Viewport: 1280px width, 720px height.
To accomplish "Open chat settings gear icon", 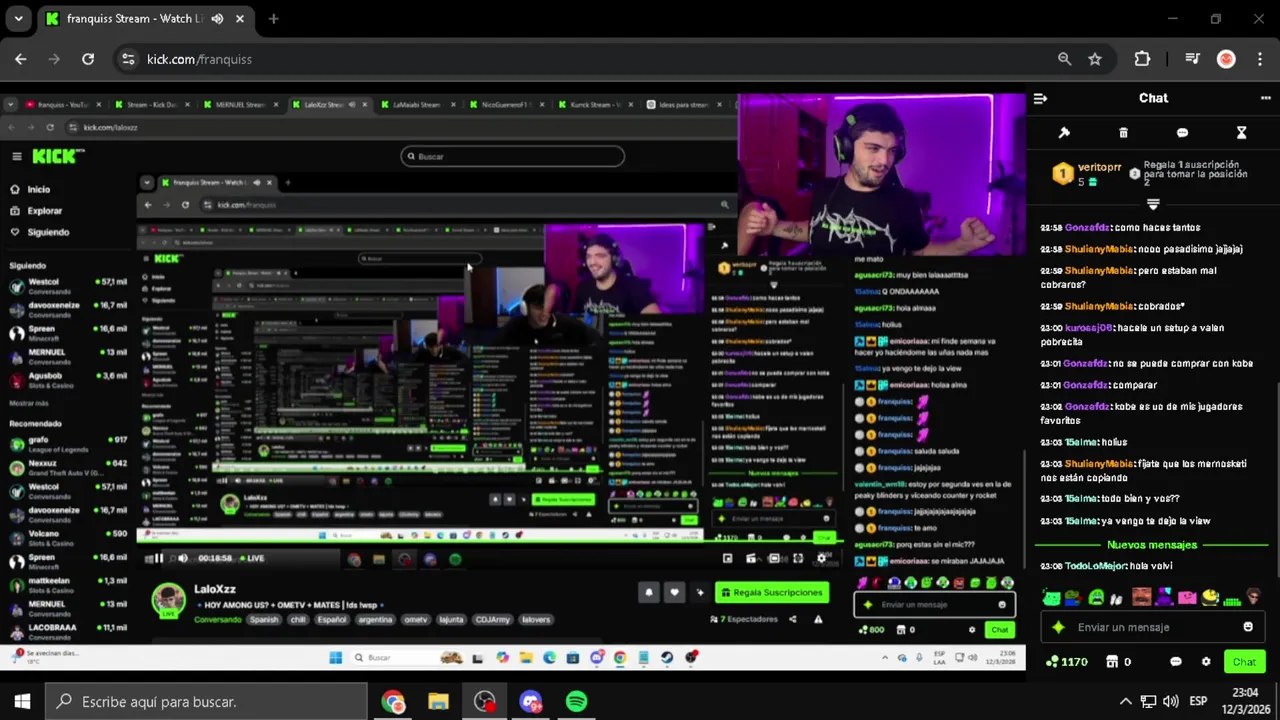I will pyautogui.click(x=1206, y=662).
